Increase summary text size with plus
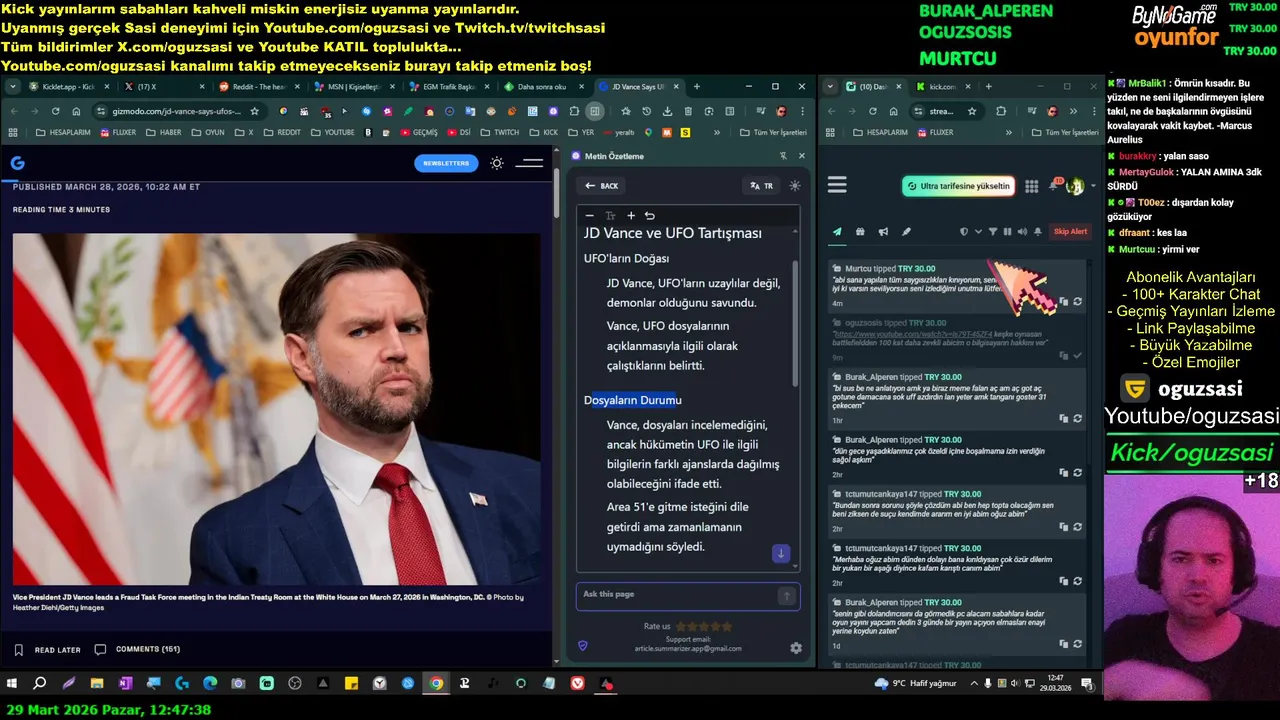The height and width of the screenshot is (720, 1280). tap(631, 215)
